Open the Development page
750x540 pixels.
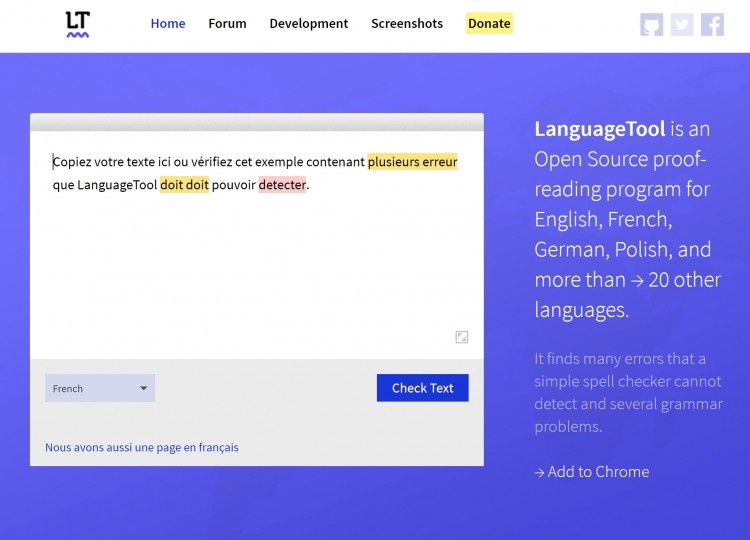pyautogui.click(x=309, y=23)
